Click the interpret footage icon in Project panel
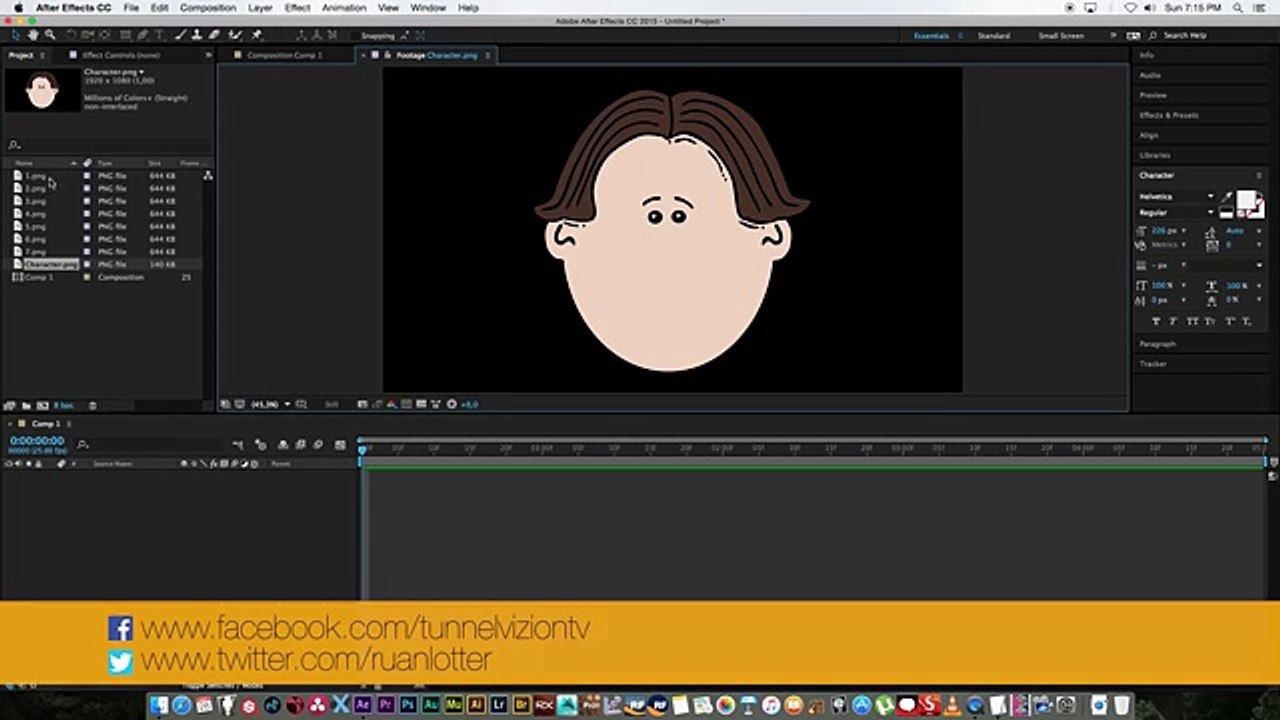 [x=9, y=405]
